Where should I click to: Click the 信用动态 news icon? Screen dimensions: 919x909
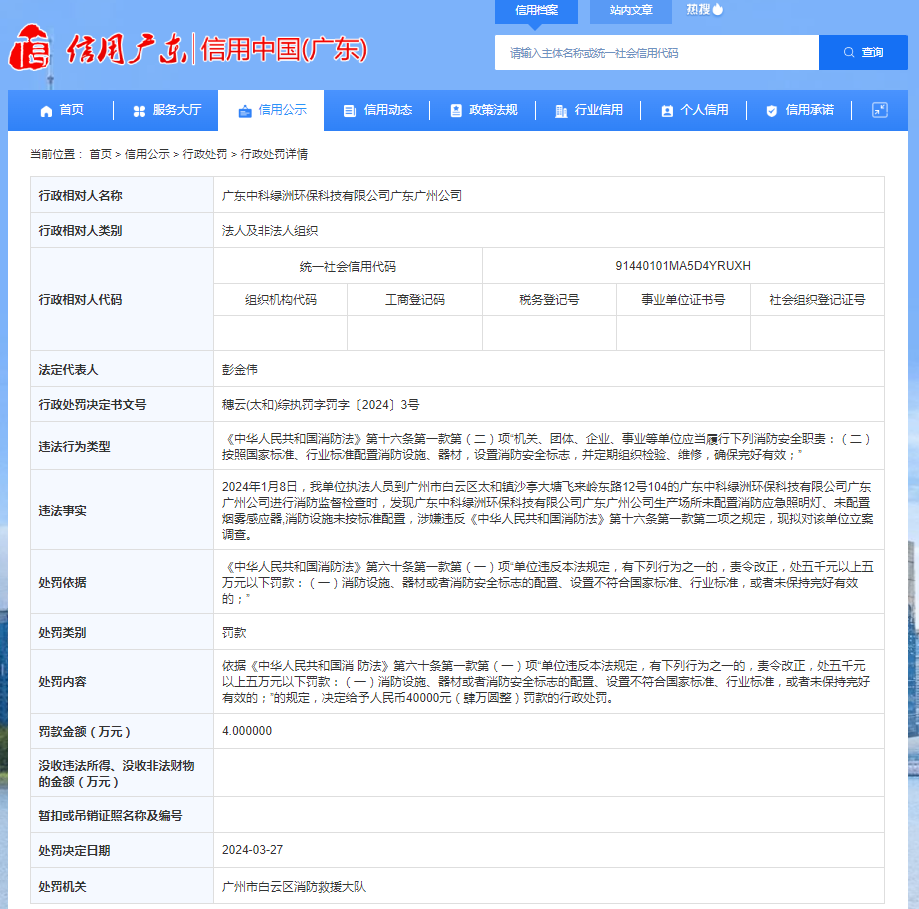350,111
